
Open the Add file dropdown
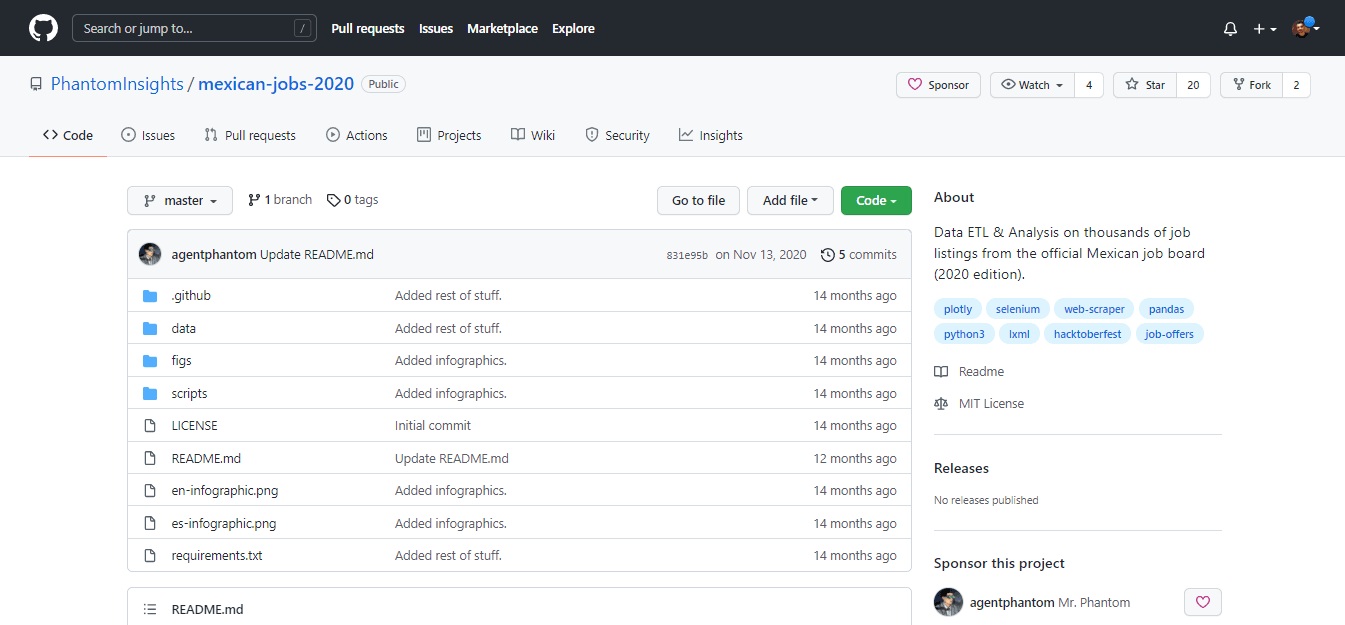coord(790,200)
